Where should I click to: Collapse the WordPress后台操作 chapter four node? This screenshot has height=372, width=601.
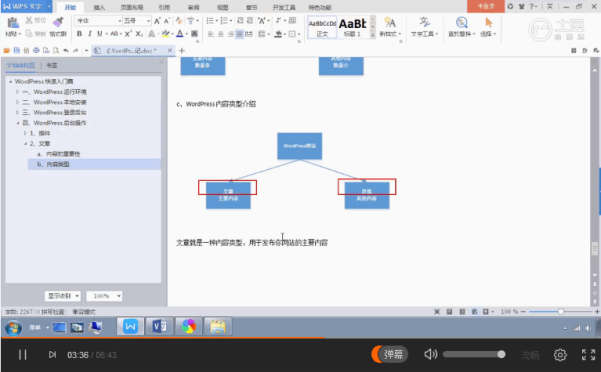point(17,123)
